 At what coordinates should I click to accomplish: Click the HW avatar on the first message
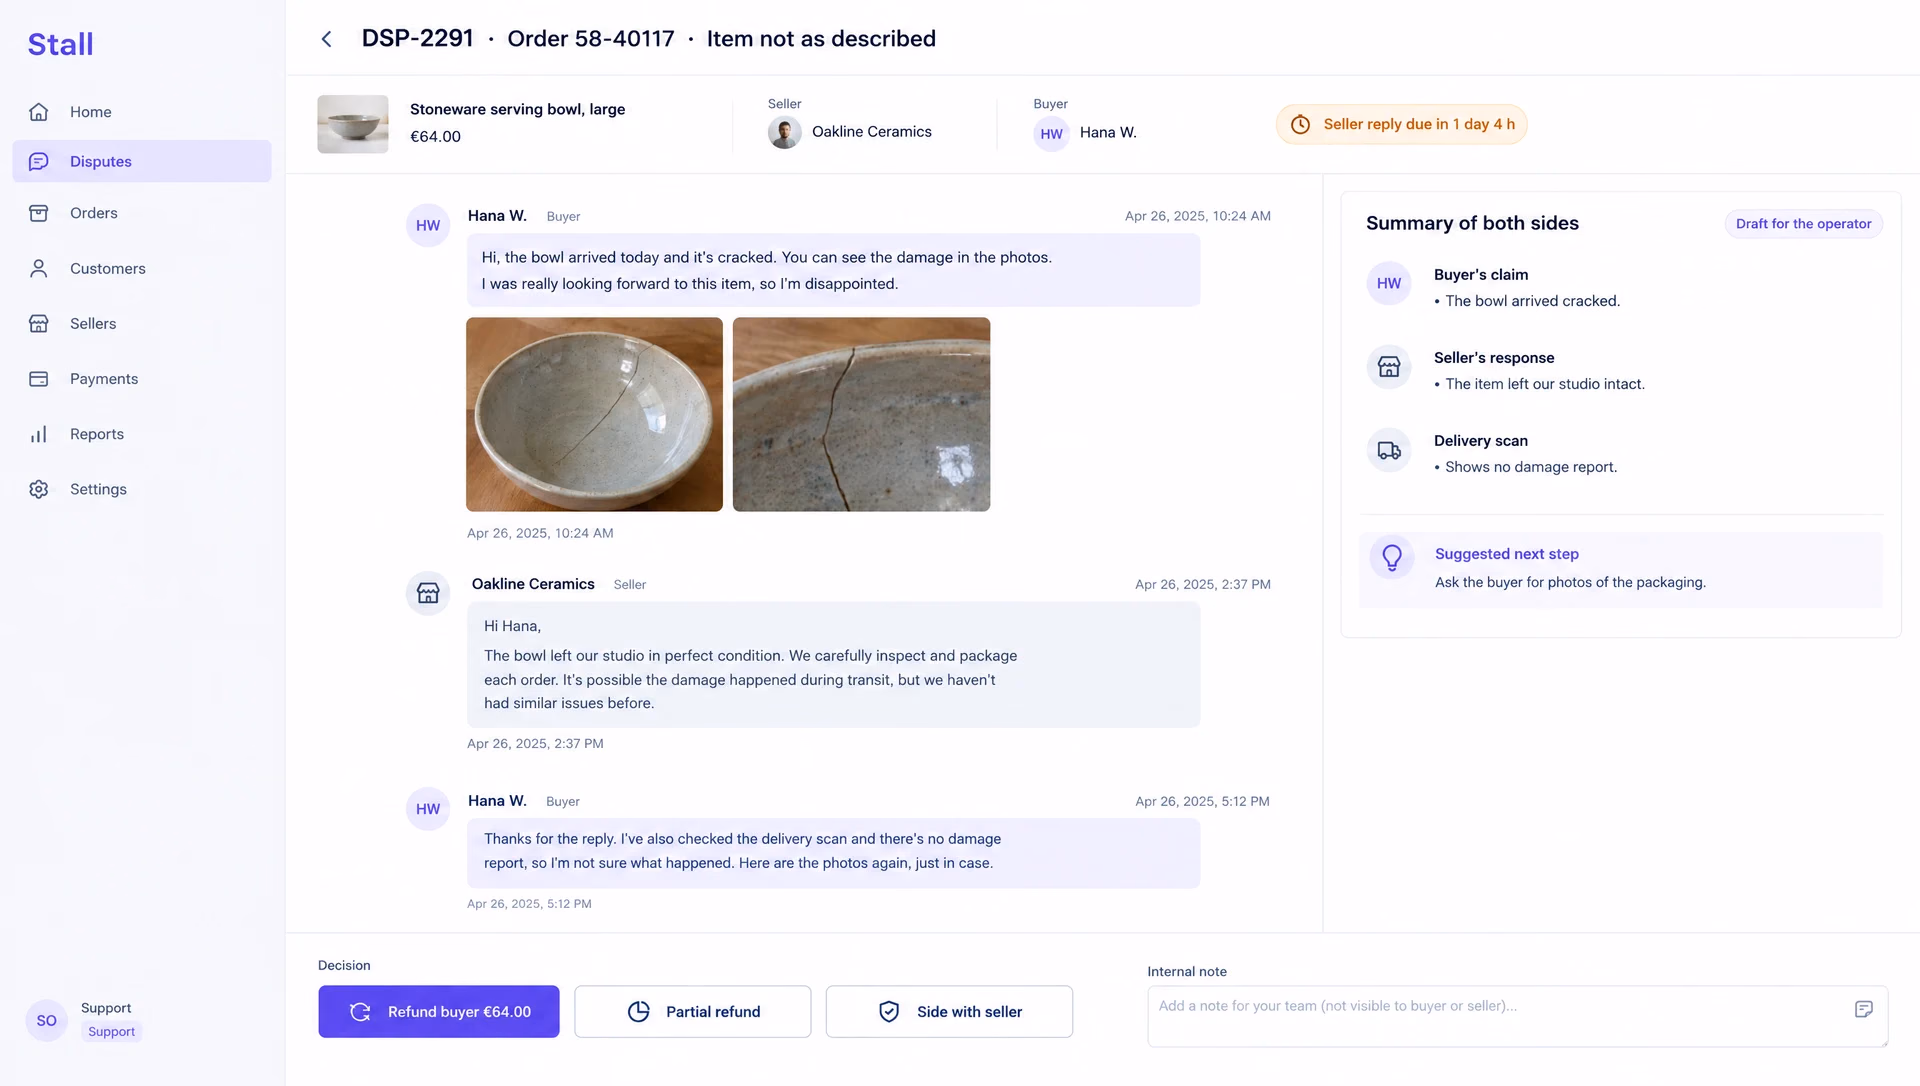[x=428, y=226]
